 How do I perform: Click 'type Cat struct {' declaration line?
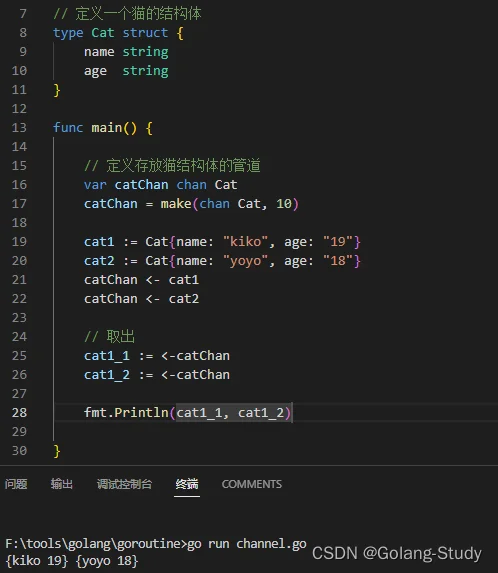pos(118,33)
